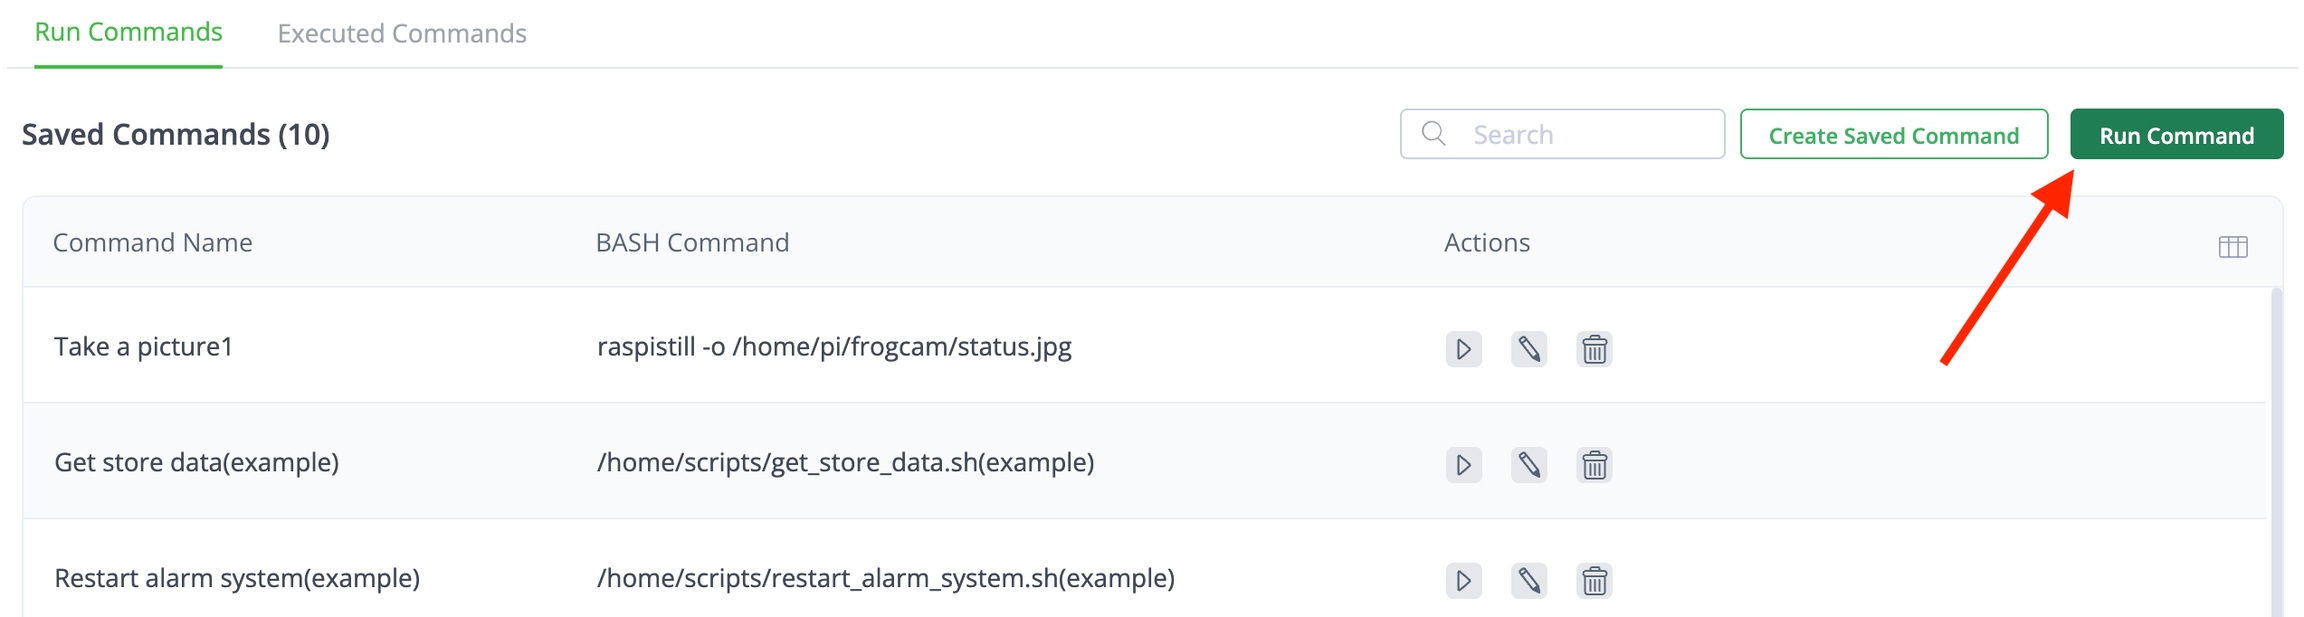Viewport: 2304px width, 617px height.
Task: Run the Restart alarm system(example) command
Action: coord(1463,581)
